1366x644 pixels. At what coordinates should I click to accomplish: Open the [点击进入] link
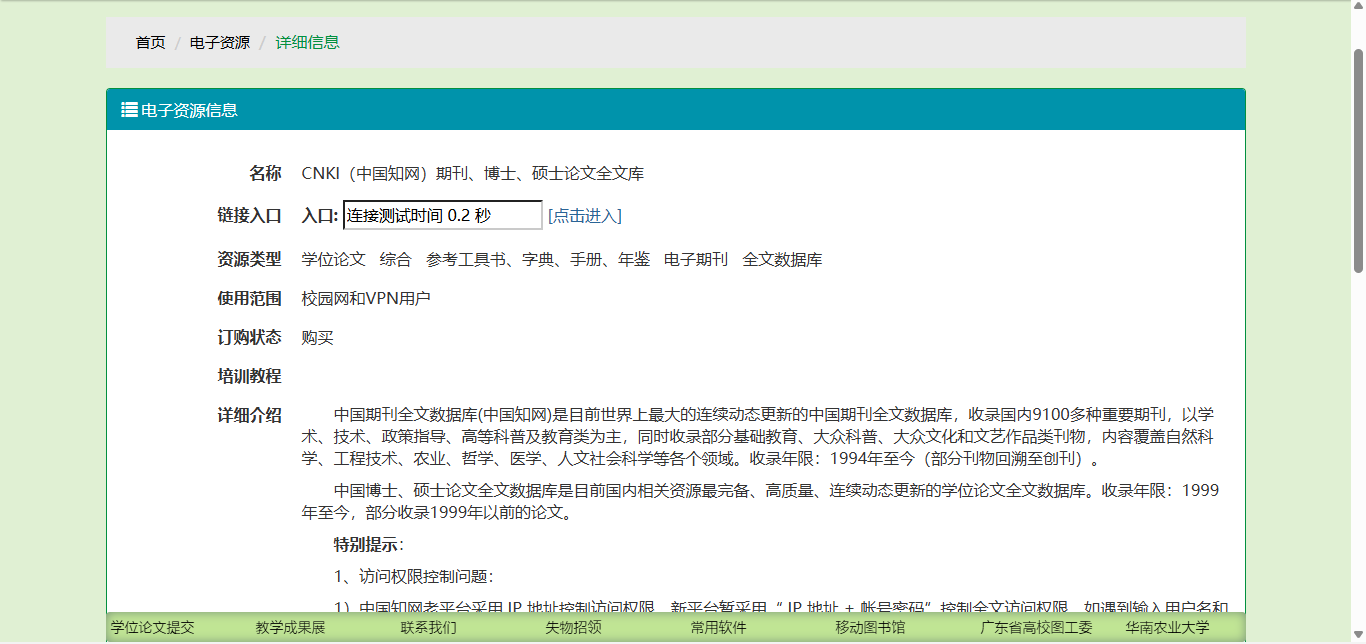click(585, 215)
